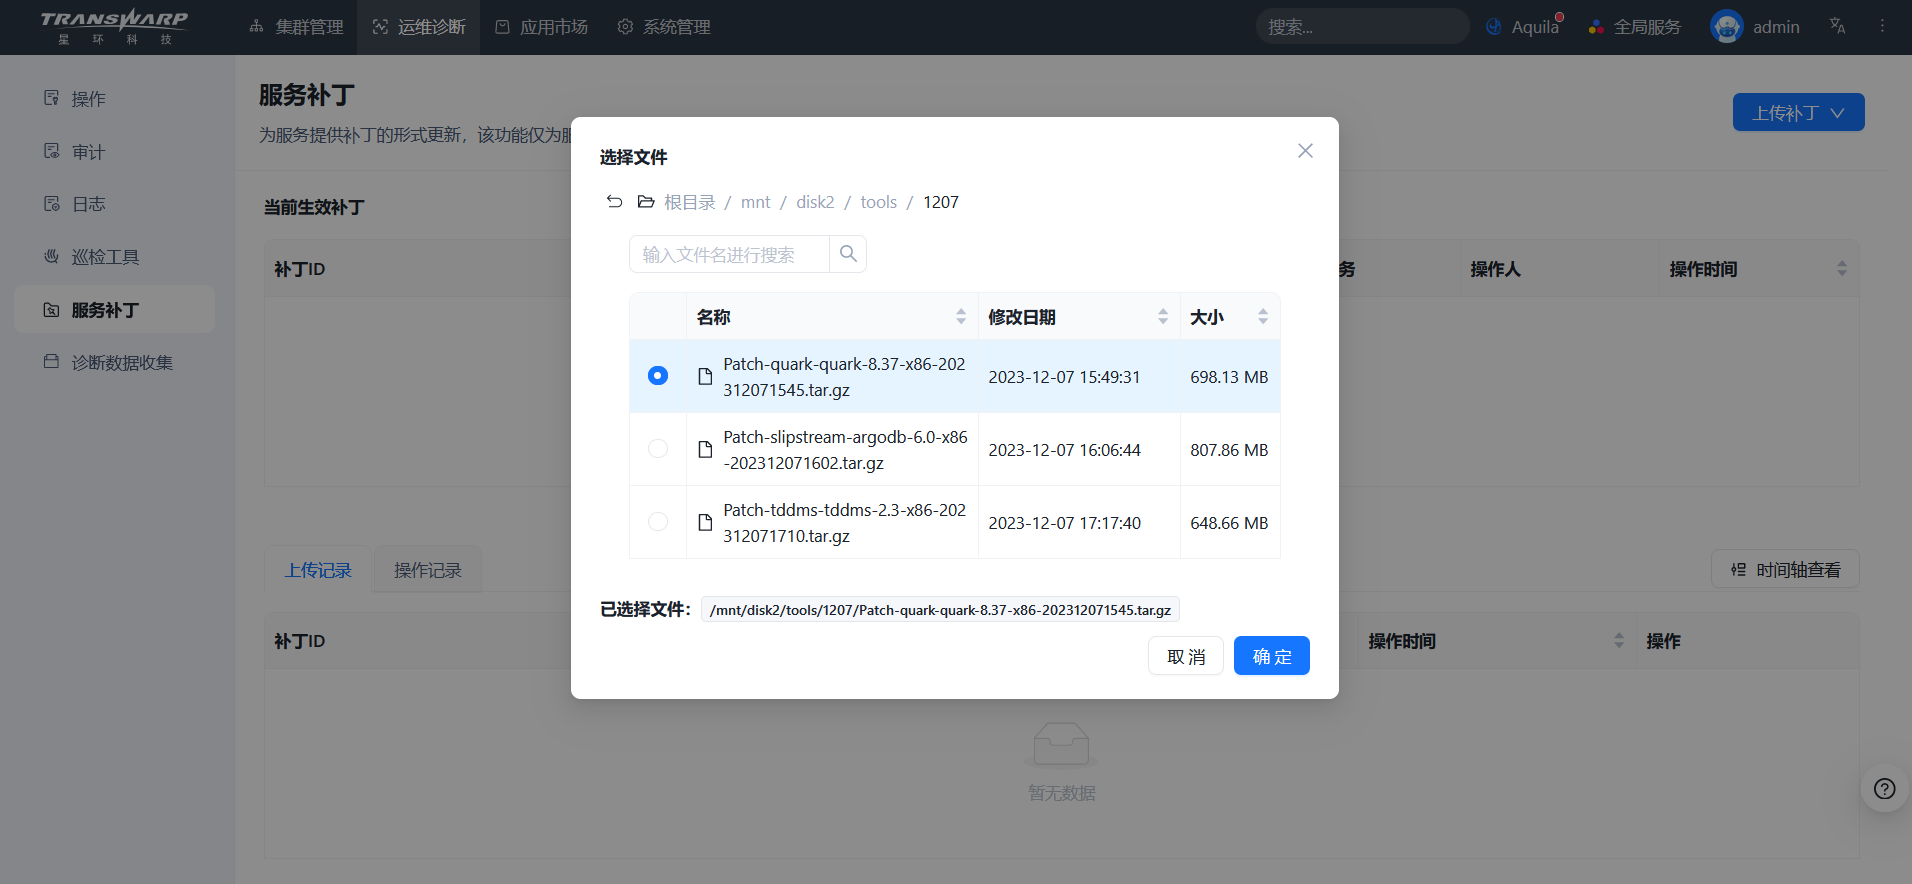Select the Patch-slipstream-argodb-6.0 file radio button
The width and height of the screenshot is (1912, 884).
coord(658,449)
